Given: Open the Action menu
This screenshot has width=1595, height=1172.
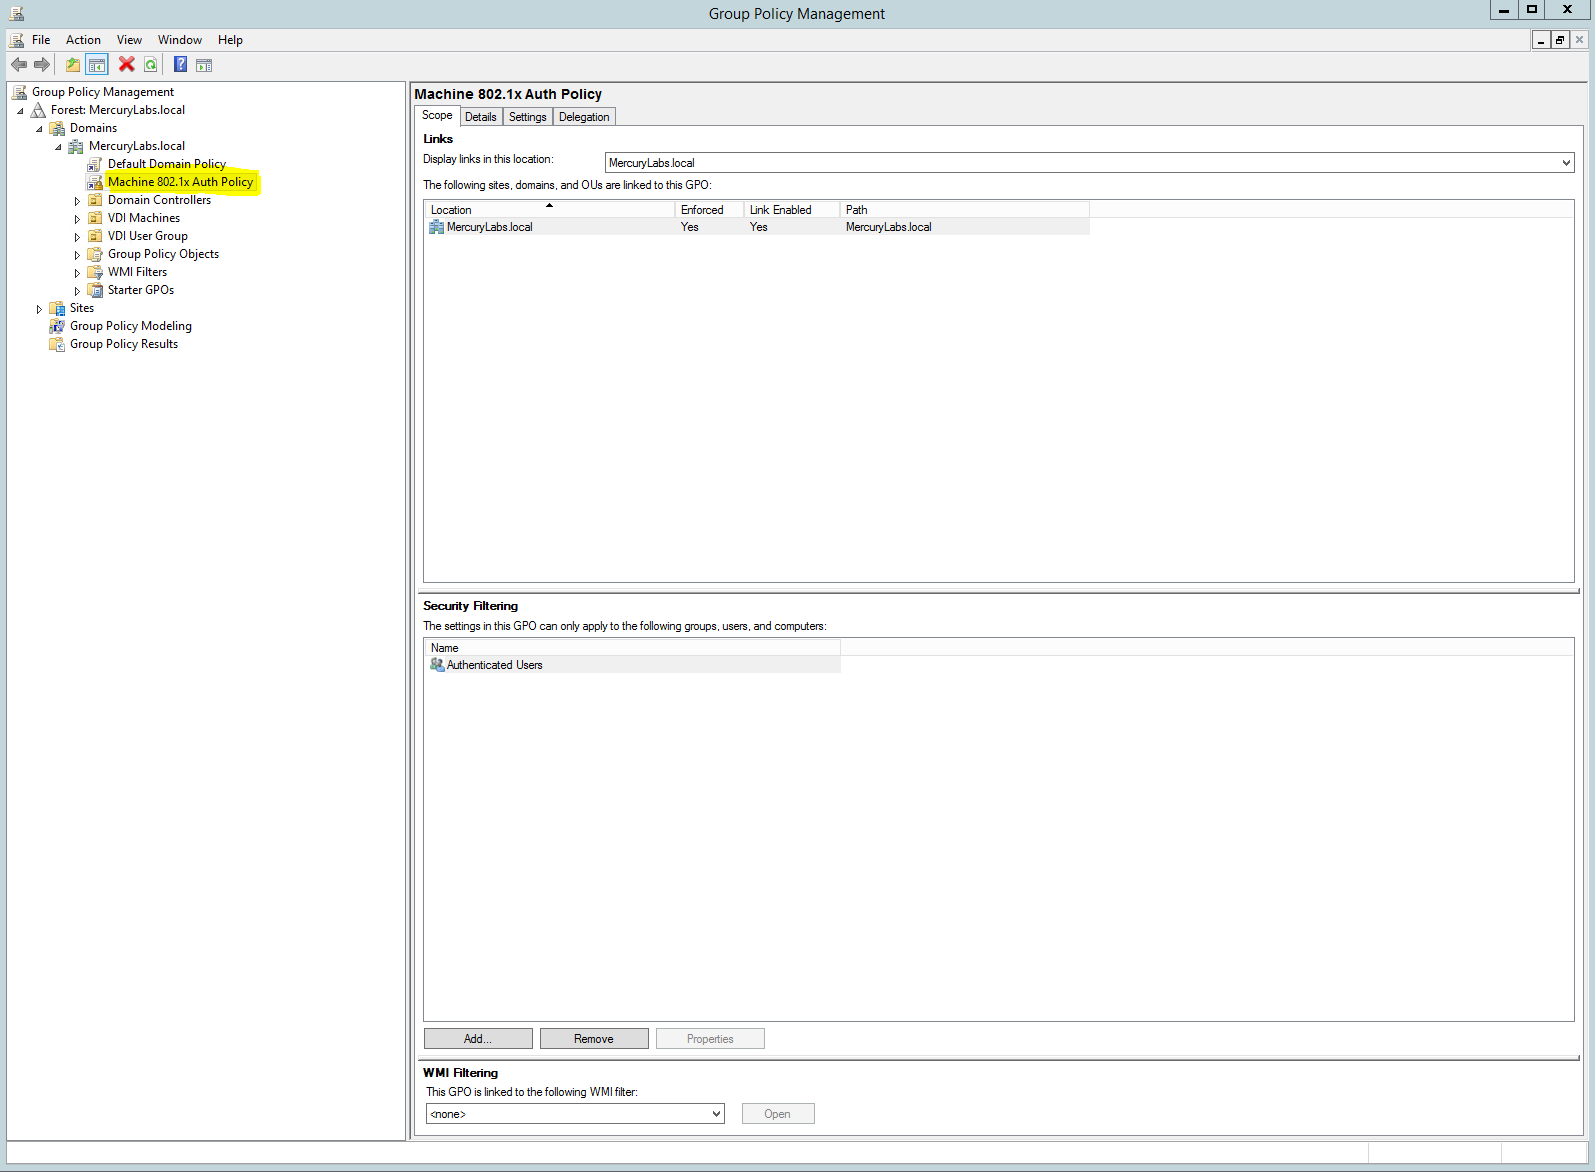Looking at the screenshot, I should click(x=83, y=40).
